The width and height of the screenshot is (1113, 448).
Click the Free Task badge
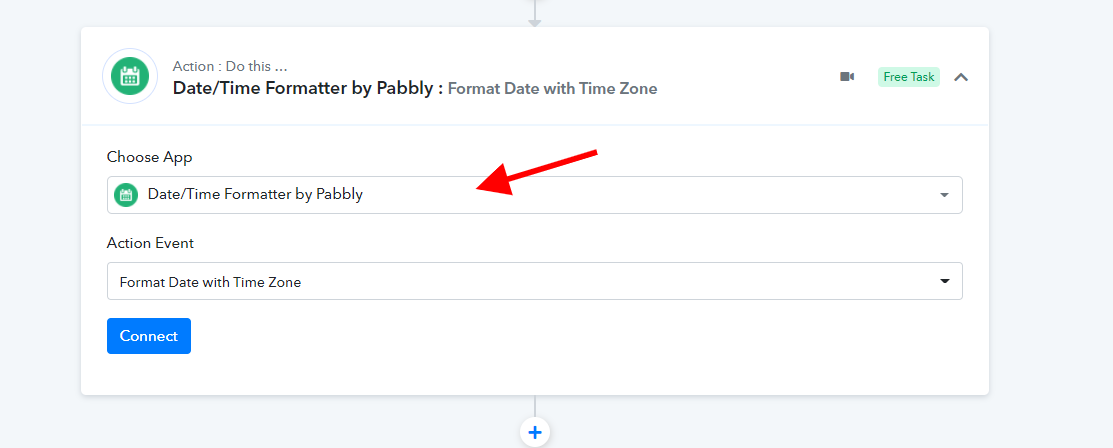click(909, 77)
